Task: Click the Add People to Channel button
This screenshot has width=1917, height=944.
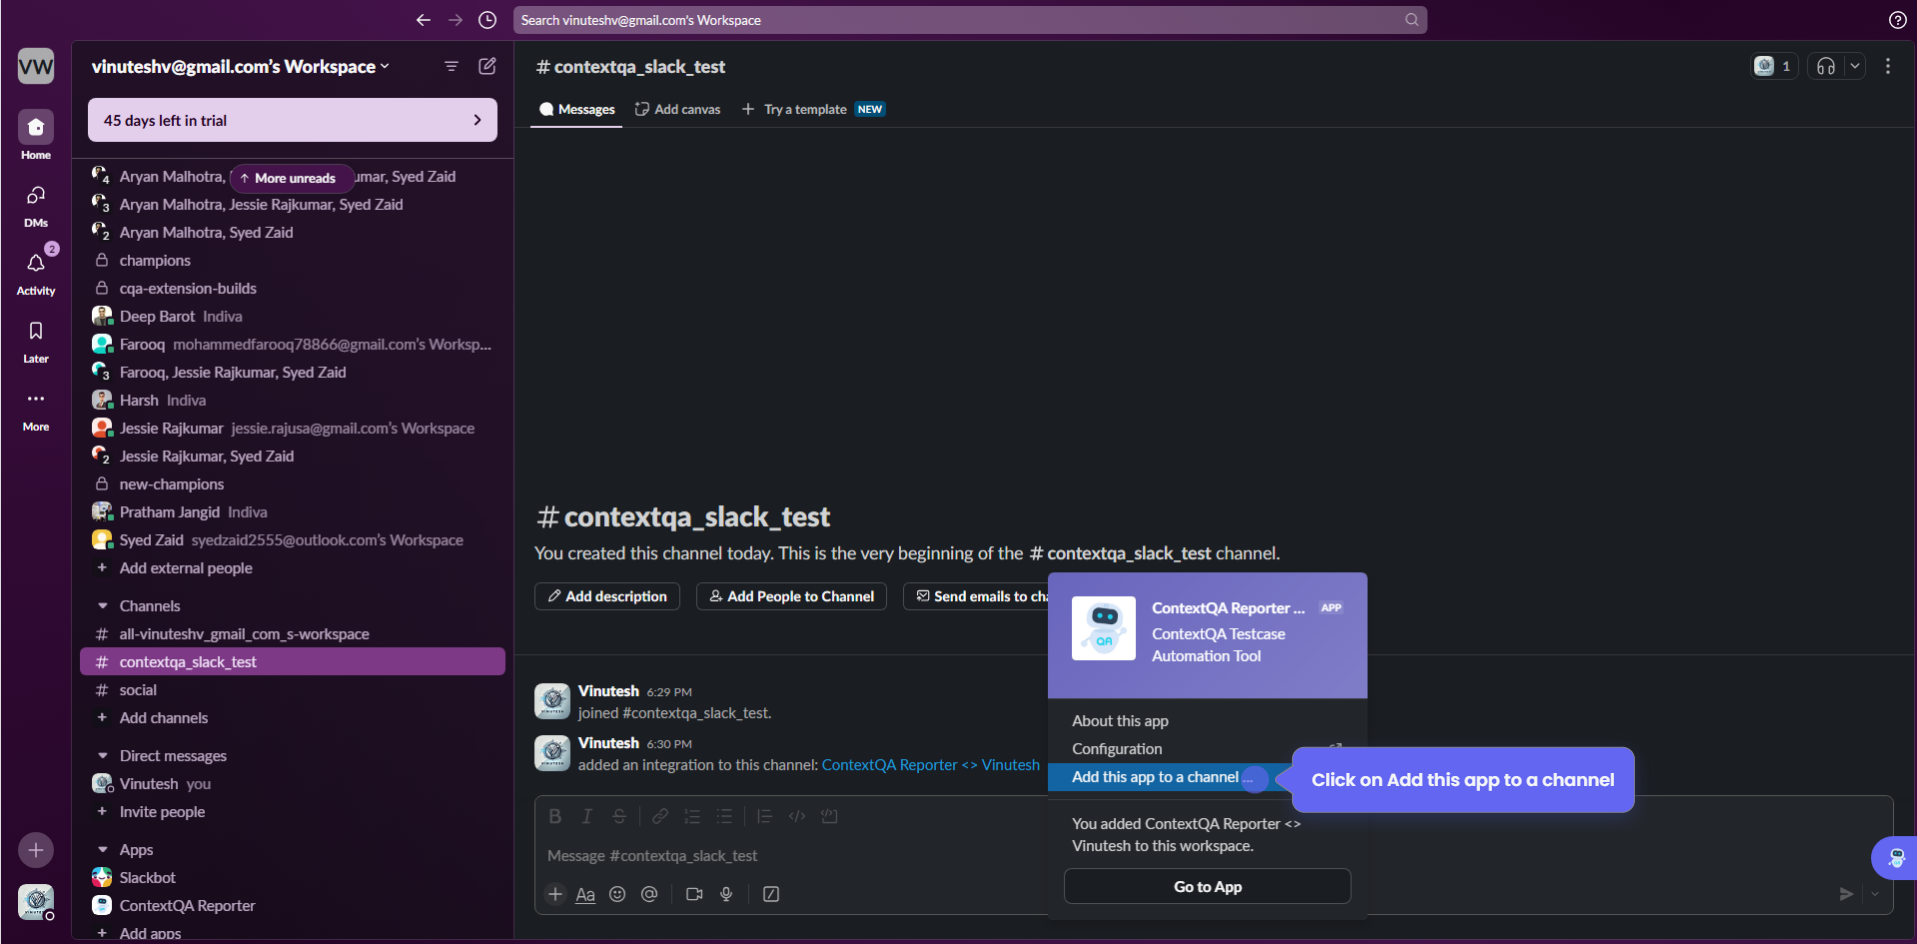Action: pos(791,596)
